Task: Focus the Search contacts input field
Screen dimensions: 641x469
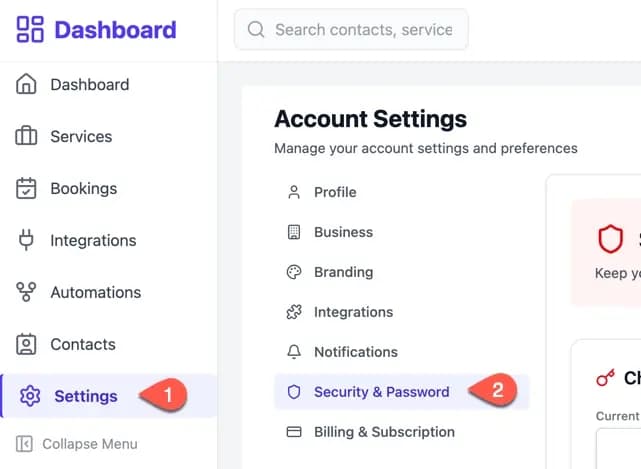Action: 351,29
